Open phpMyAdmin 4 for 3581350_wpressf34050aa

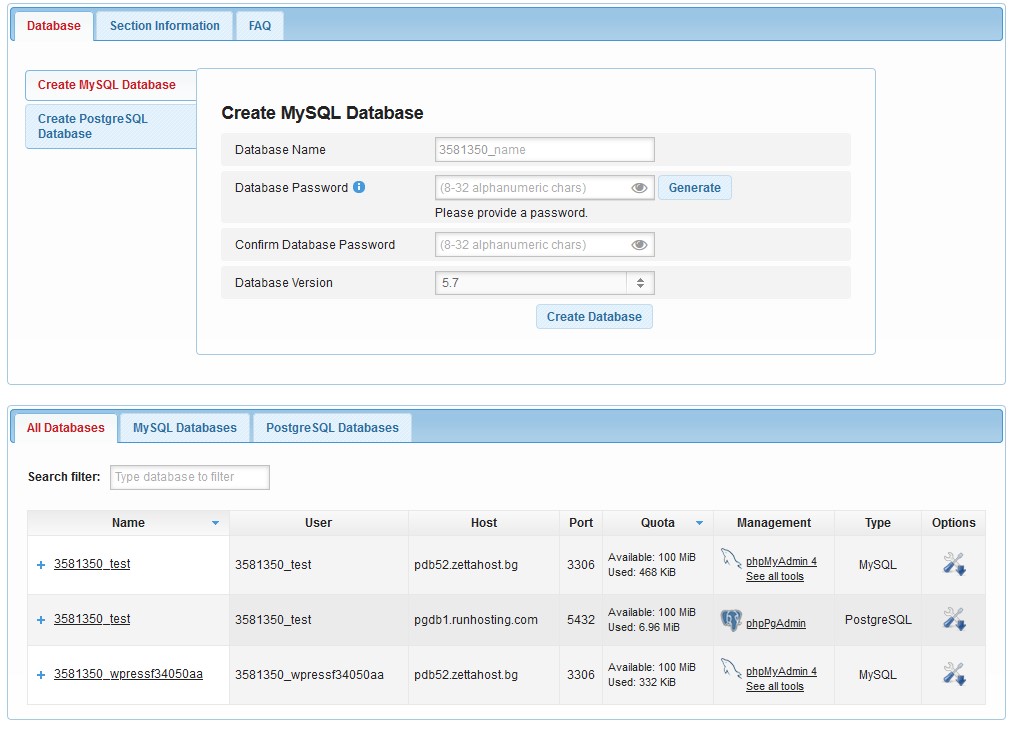[781, 672]
